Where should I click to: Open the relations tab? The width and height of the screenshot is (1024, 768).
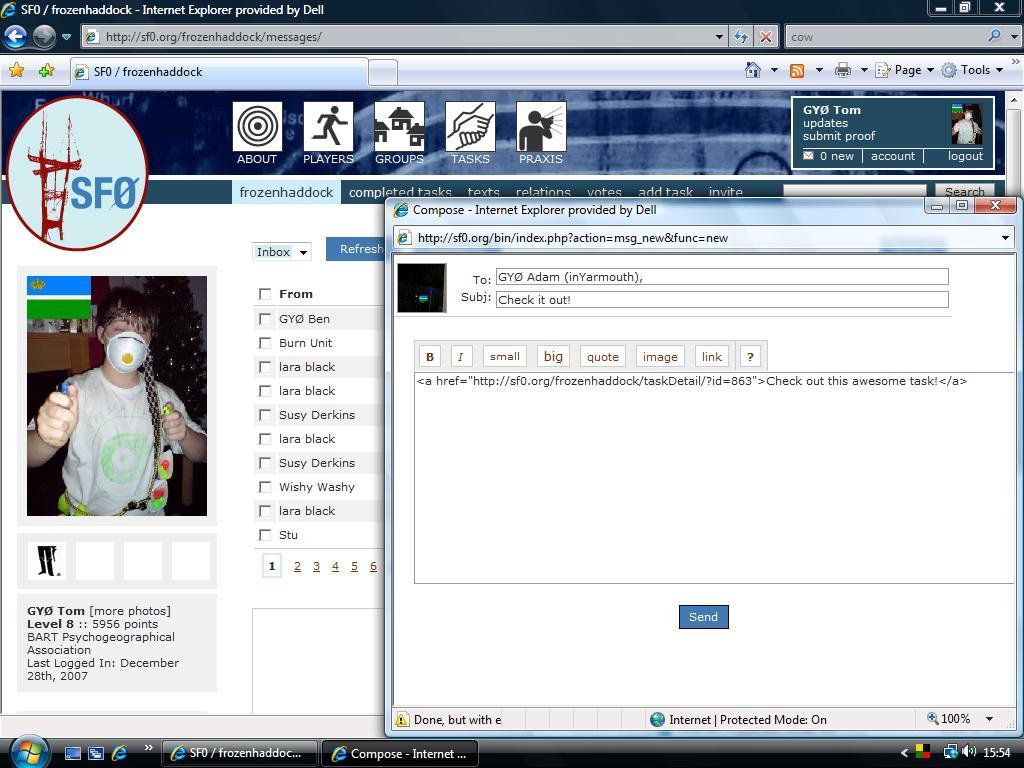pyautogui.click(x=543, y=192)
